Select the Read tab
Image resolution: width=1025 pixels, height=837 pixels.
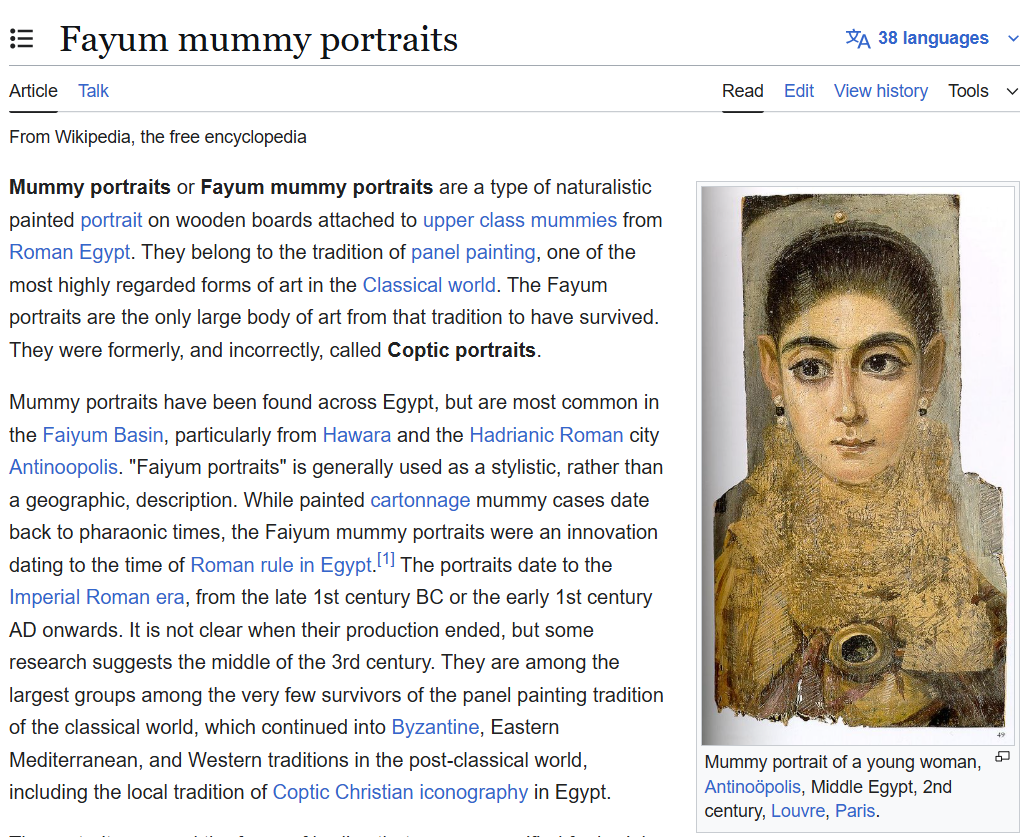(x=743, y=91)
